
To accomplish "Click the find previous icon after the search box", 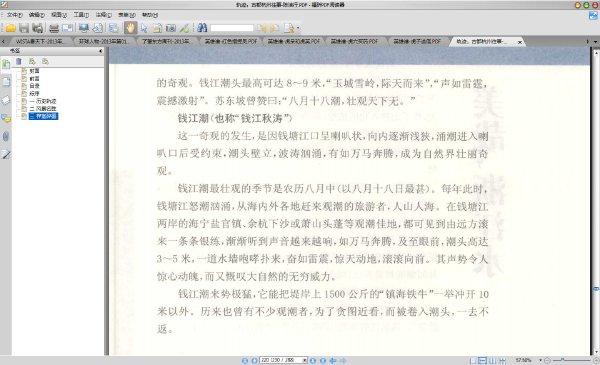I will pos(262,28).
